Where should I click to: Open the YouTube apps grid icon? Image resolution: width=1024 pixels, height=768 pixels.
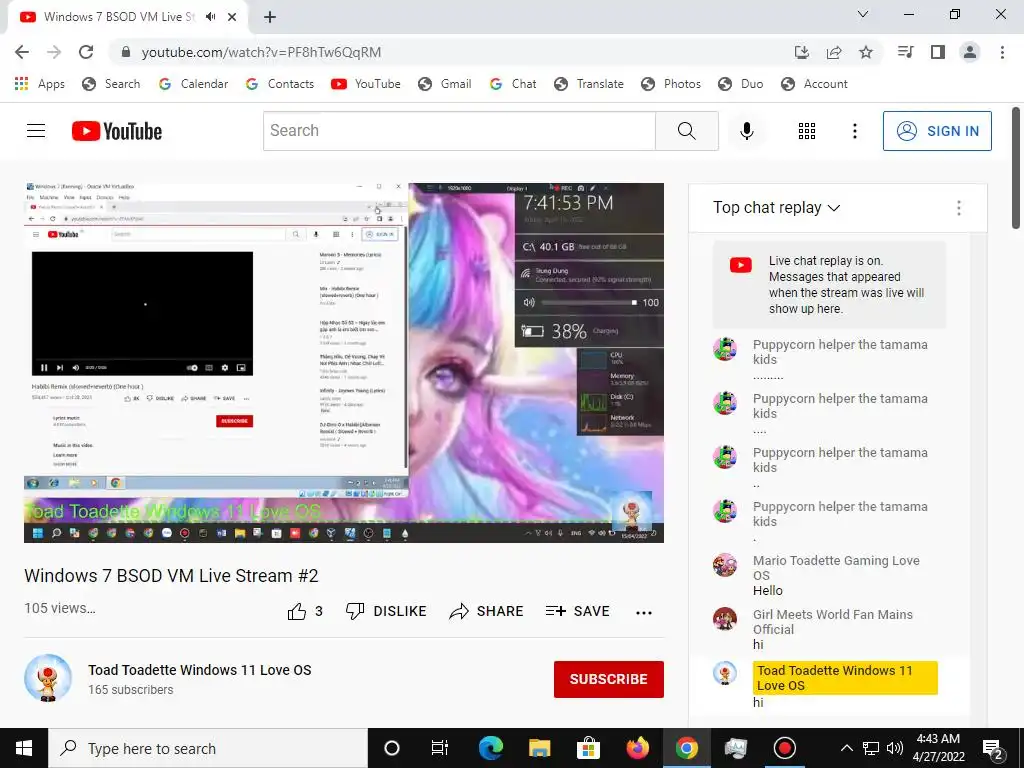tap(807, 131)
